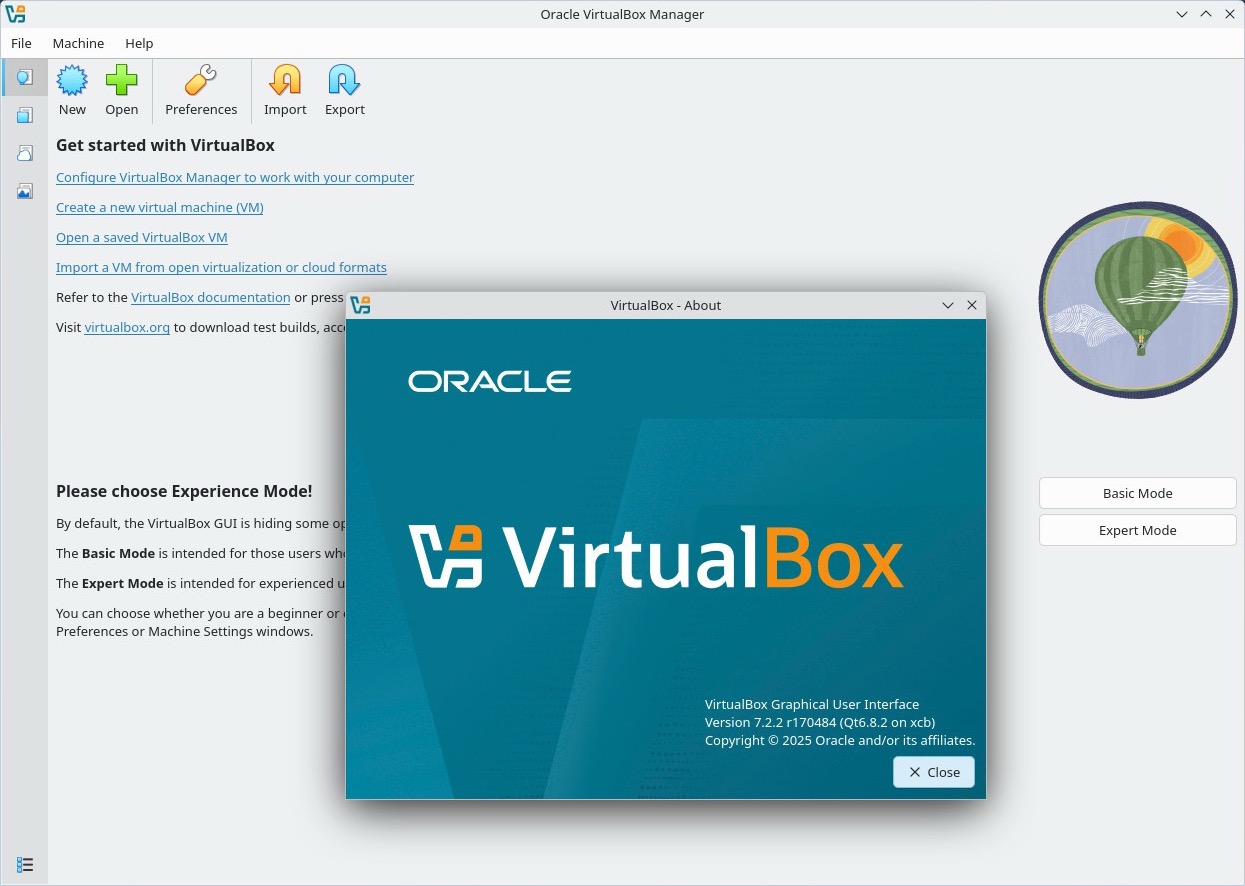1245x886 pixels.
Task: Click the 'VirtualBox Graphical User Interface' text
Action: pos(812,704)
